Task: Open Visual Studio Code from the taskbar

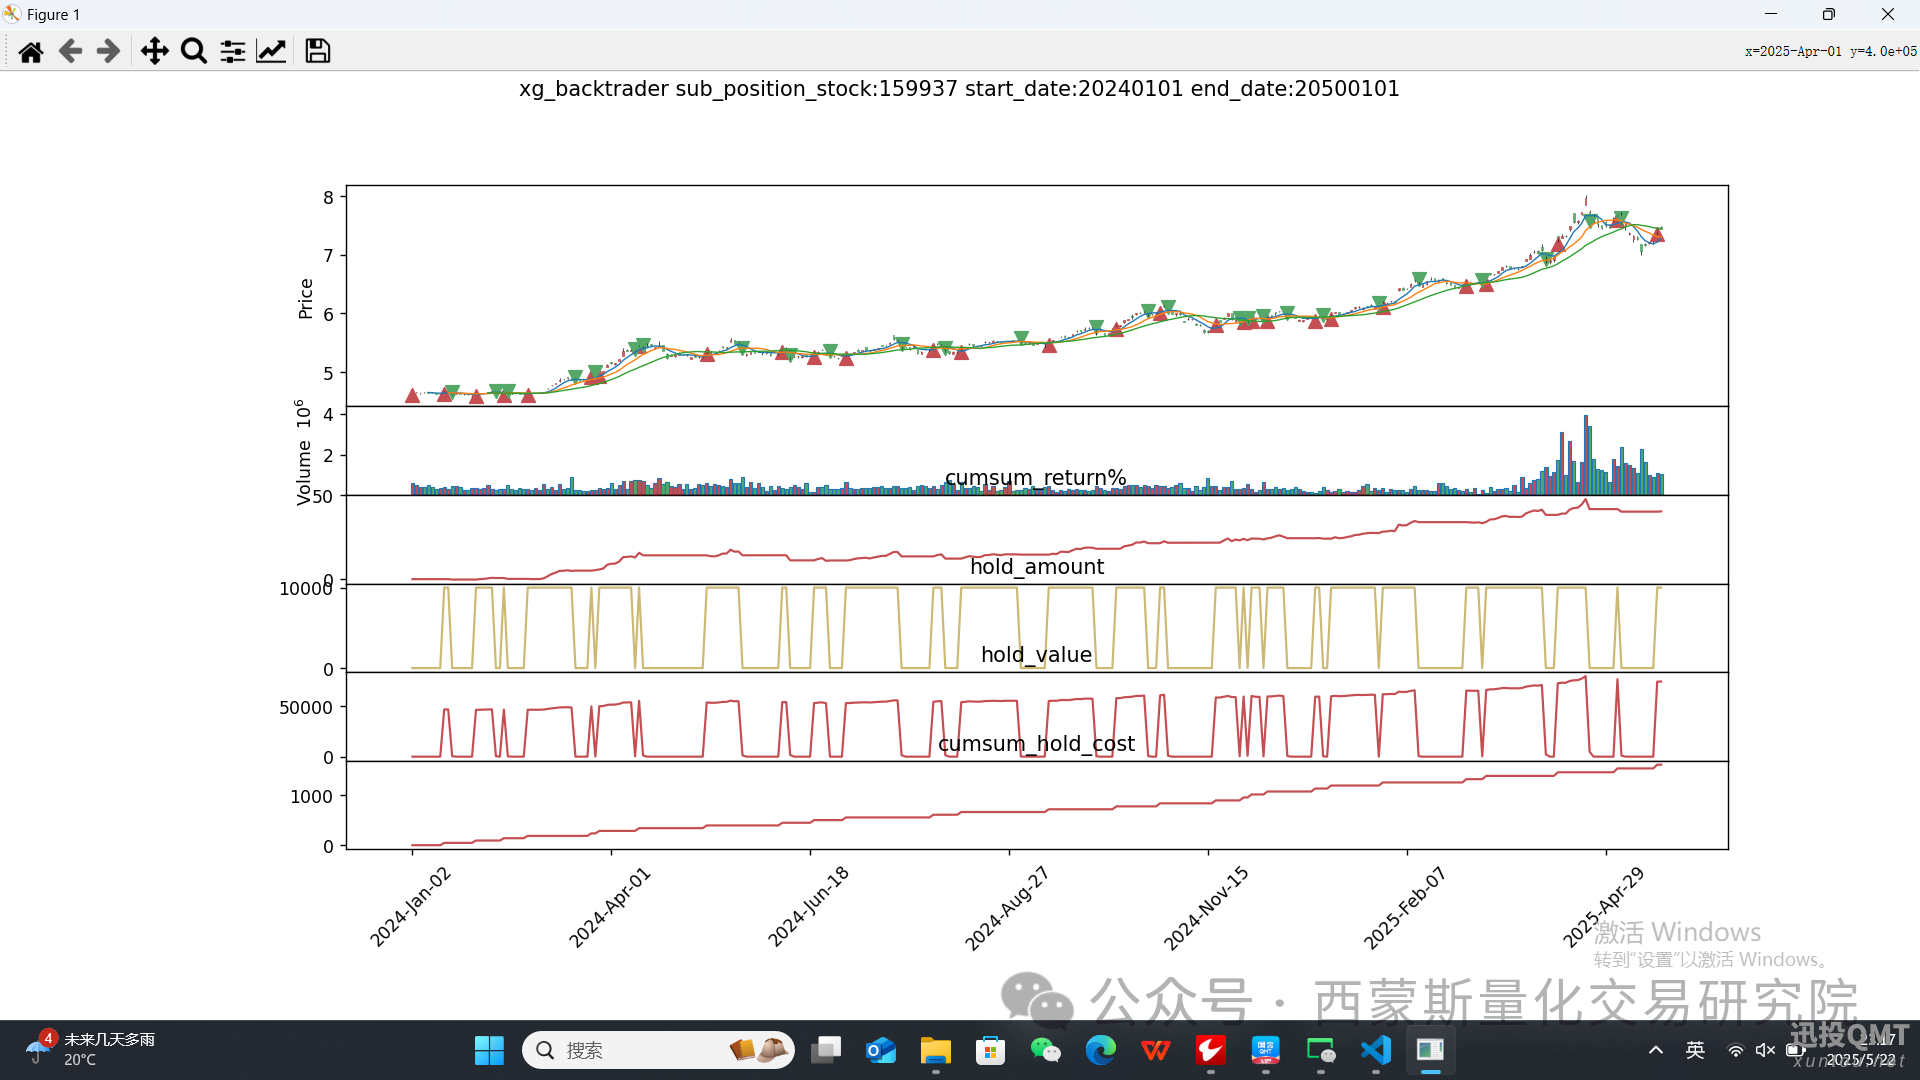Action: coord(1376,1050)
